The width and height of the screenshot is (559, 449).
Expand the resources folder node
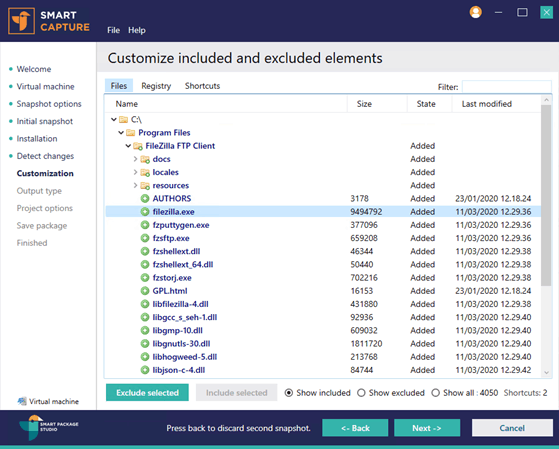(x=135, y=185)
